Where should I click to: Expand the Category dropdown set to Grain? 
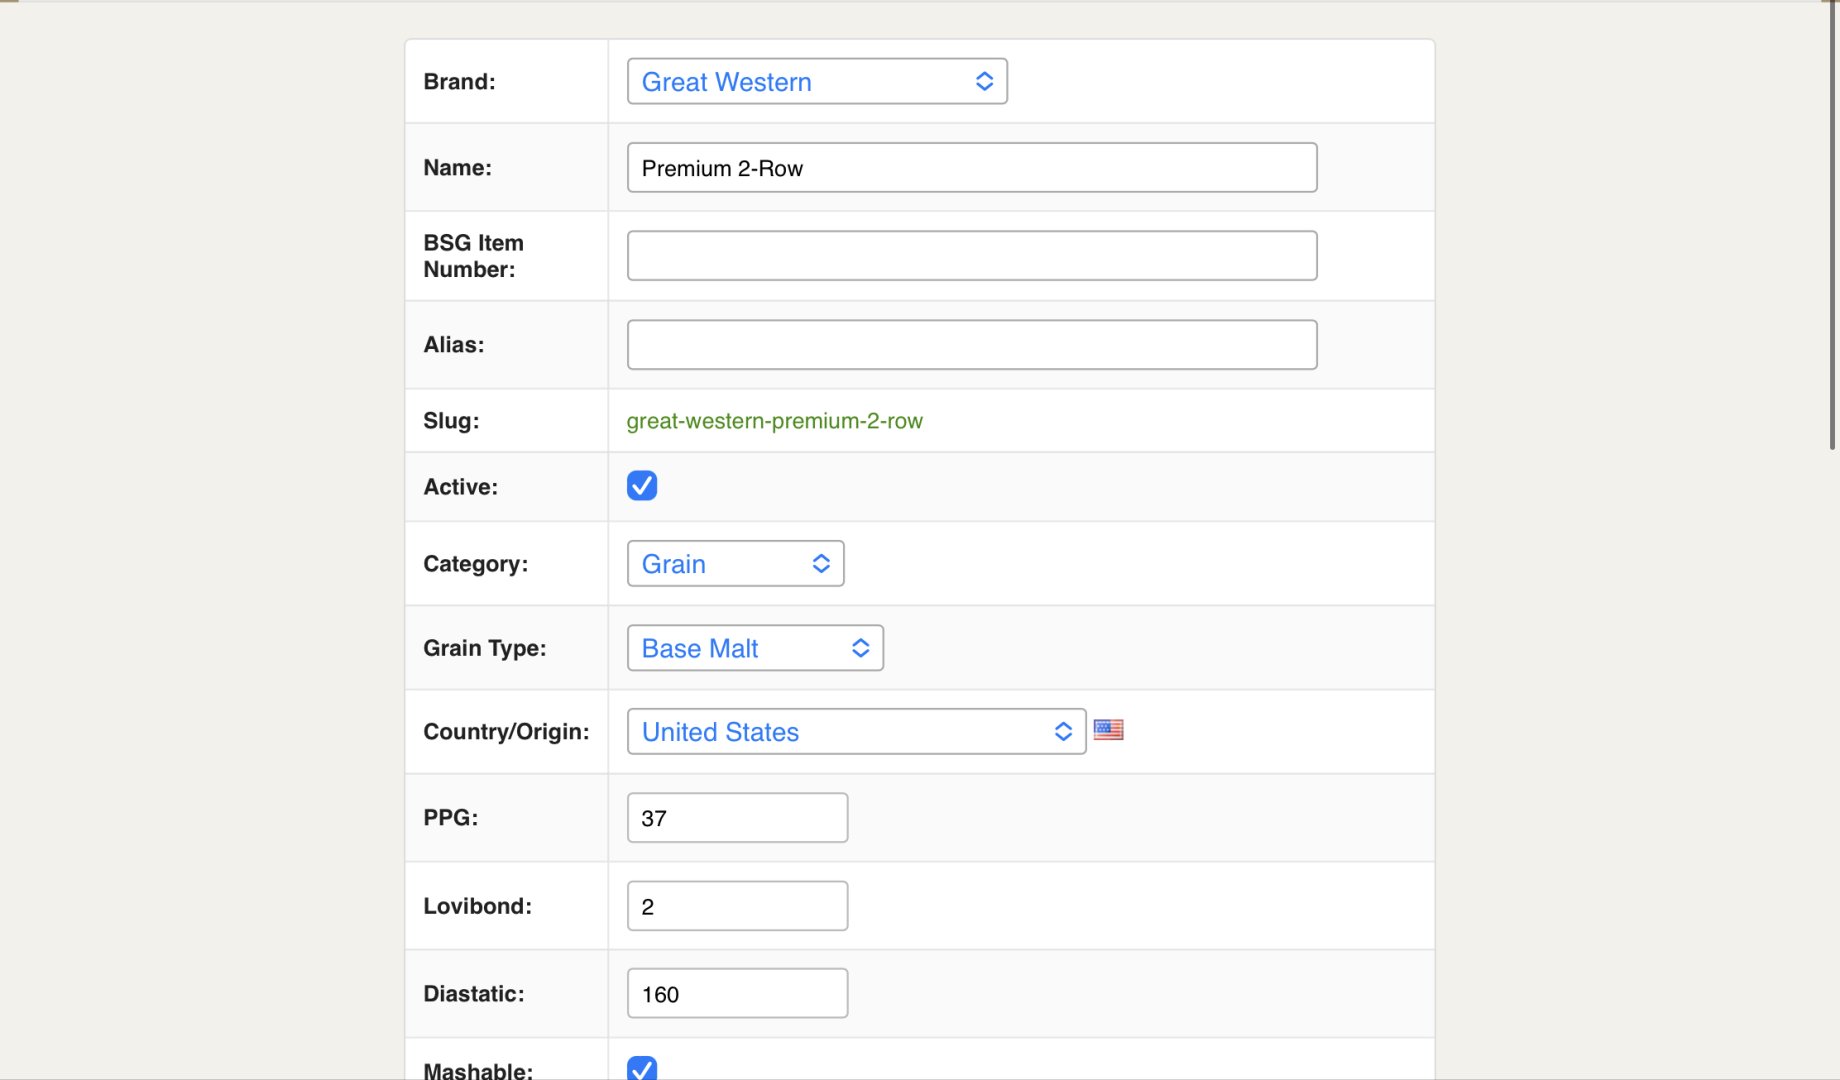(x=735, y=564)
